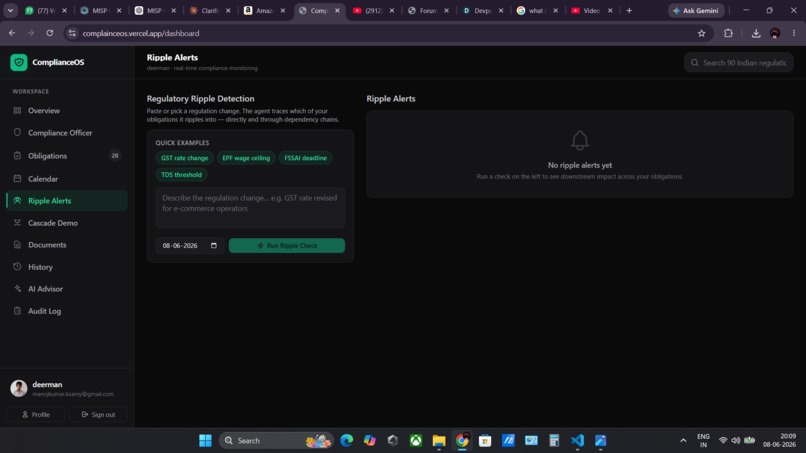Click Sign out button
The width and height of the screenshot is (806, 453).
(x=98, y=414)
